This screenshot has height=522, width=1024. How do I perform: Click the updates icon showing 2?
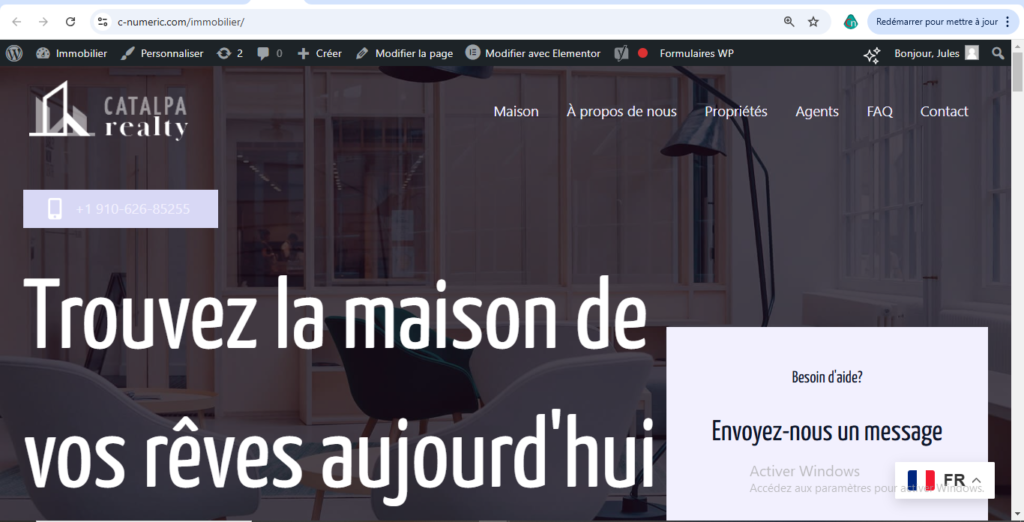point(229,53)
